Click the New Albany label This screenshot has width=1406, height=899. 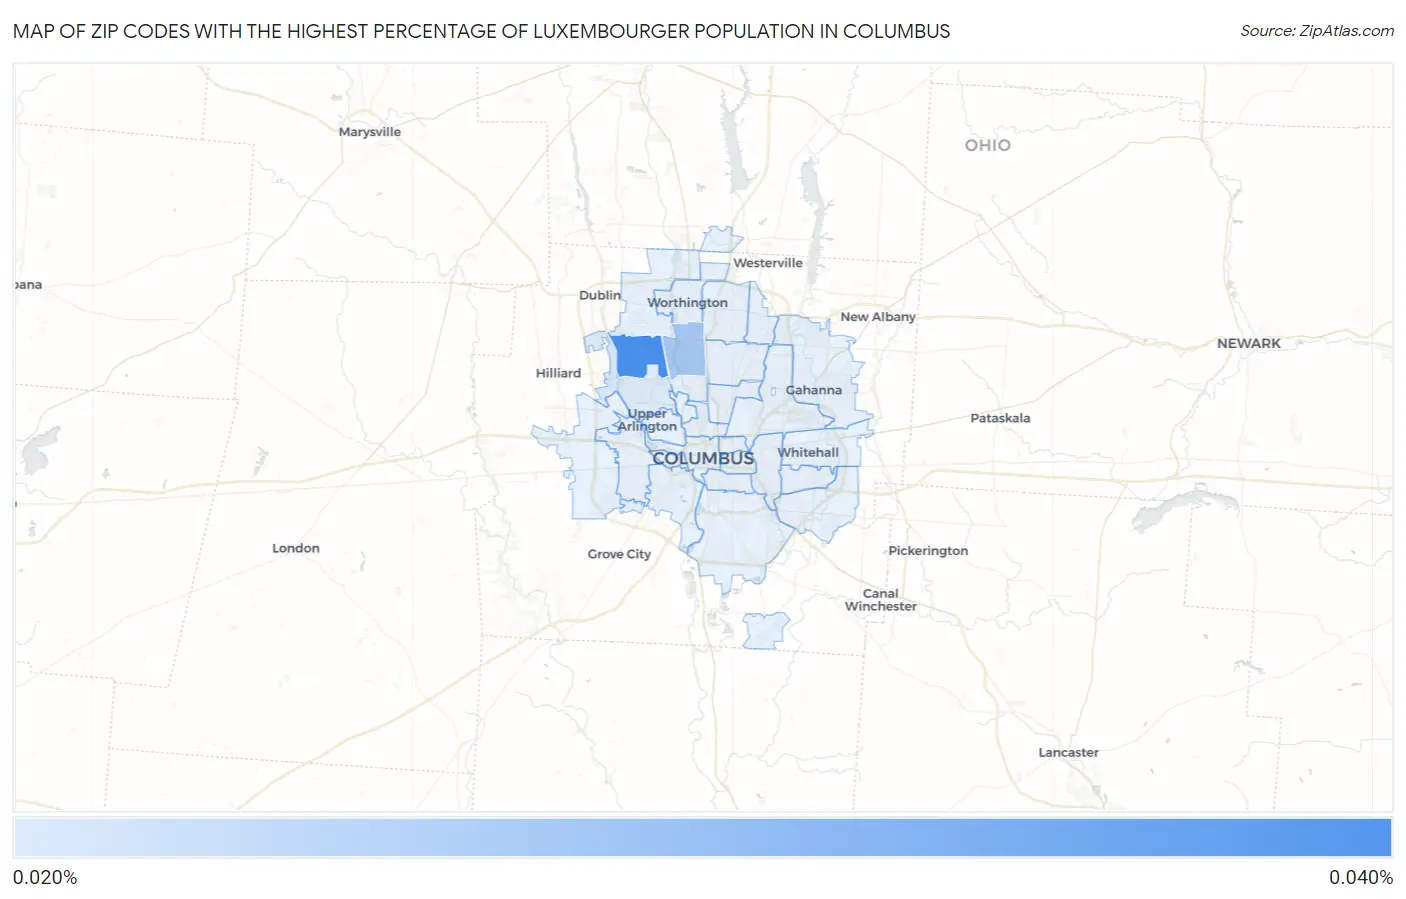pyautogui.click(x=878, y=317)
